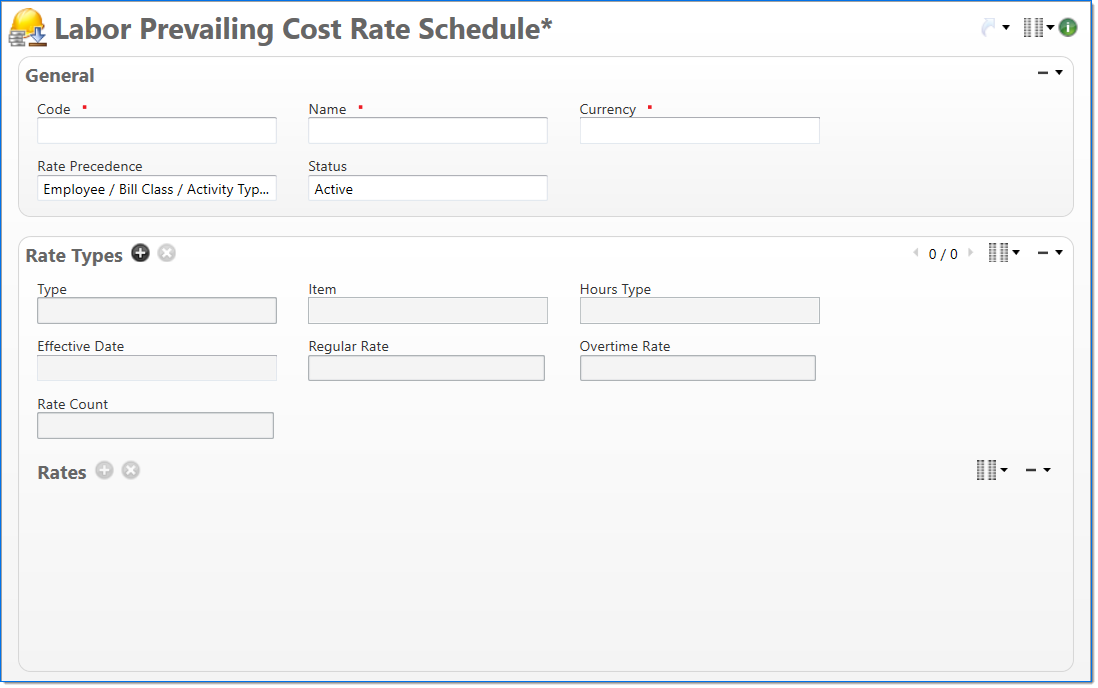Open the share arrow dropdown in header
The height and width of the screenshot is (688, 1098).
[x=994, y=28]
